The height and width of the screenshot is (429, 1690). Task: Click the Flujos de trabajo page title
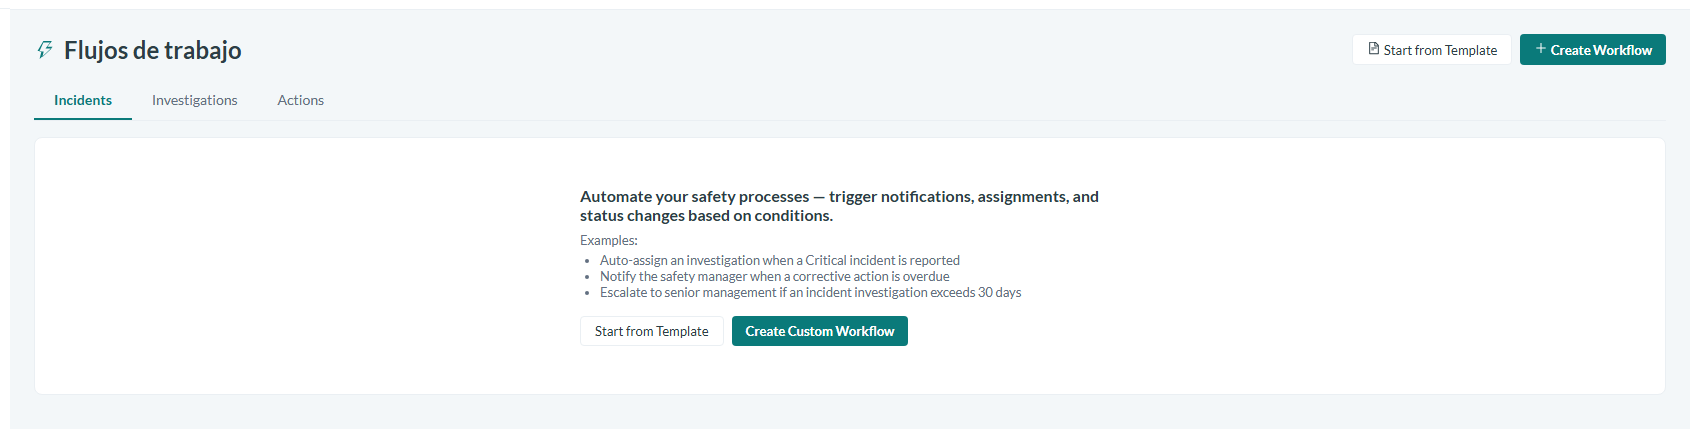pos(153,50)
